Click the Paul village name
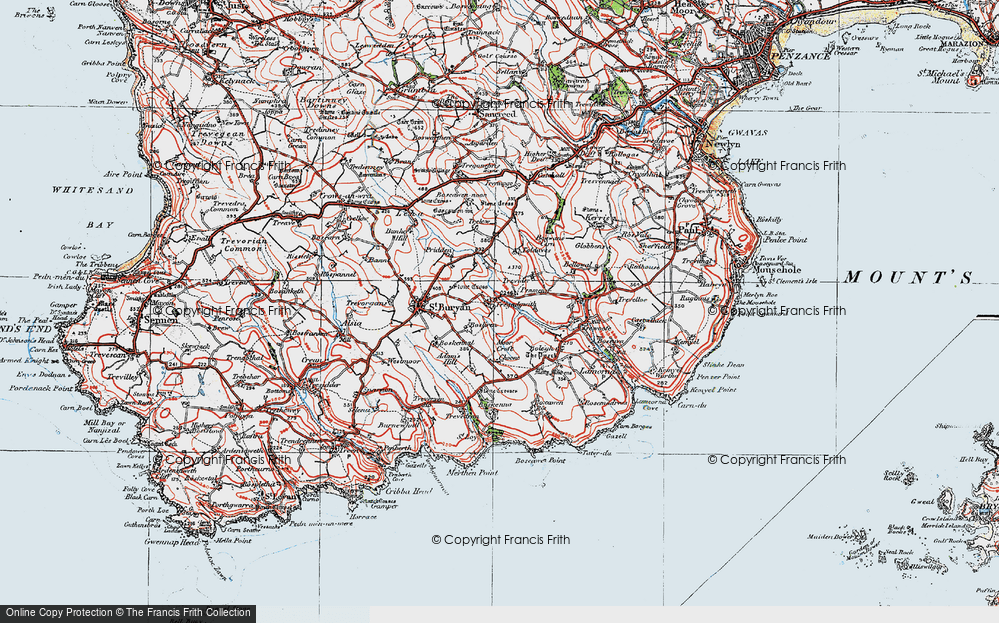The height and width of the screenshot is (623, 999). point(688,228)
